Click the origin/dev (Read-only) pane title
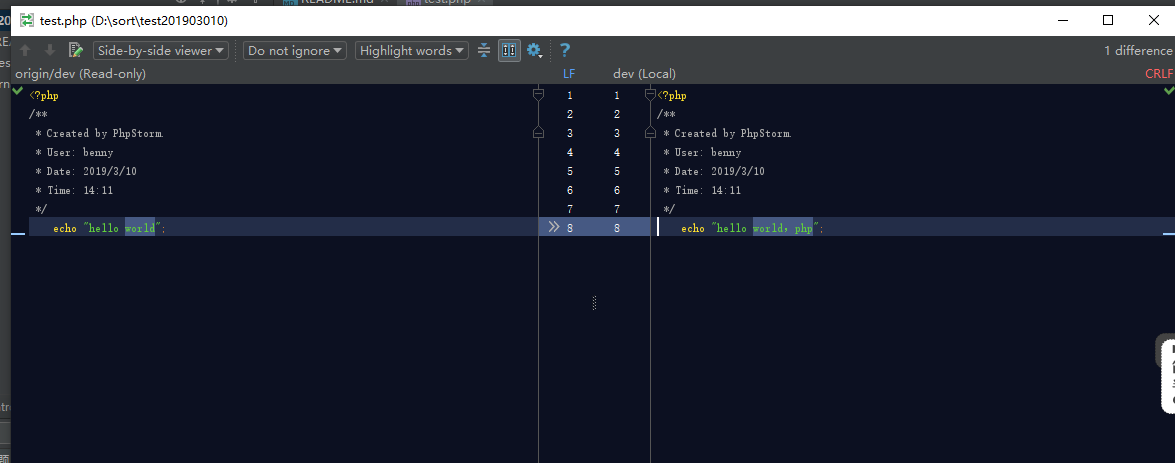The image size is (1175, 463). 80,73
